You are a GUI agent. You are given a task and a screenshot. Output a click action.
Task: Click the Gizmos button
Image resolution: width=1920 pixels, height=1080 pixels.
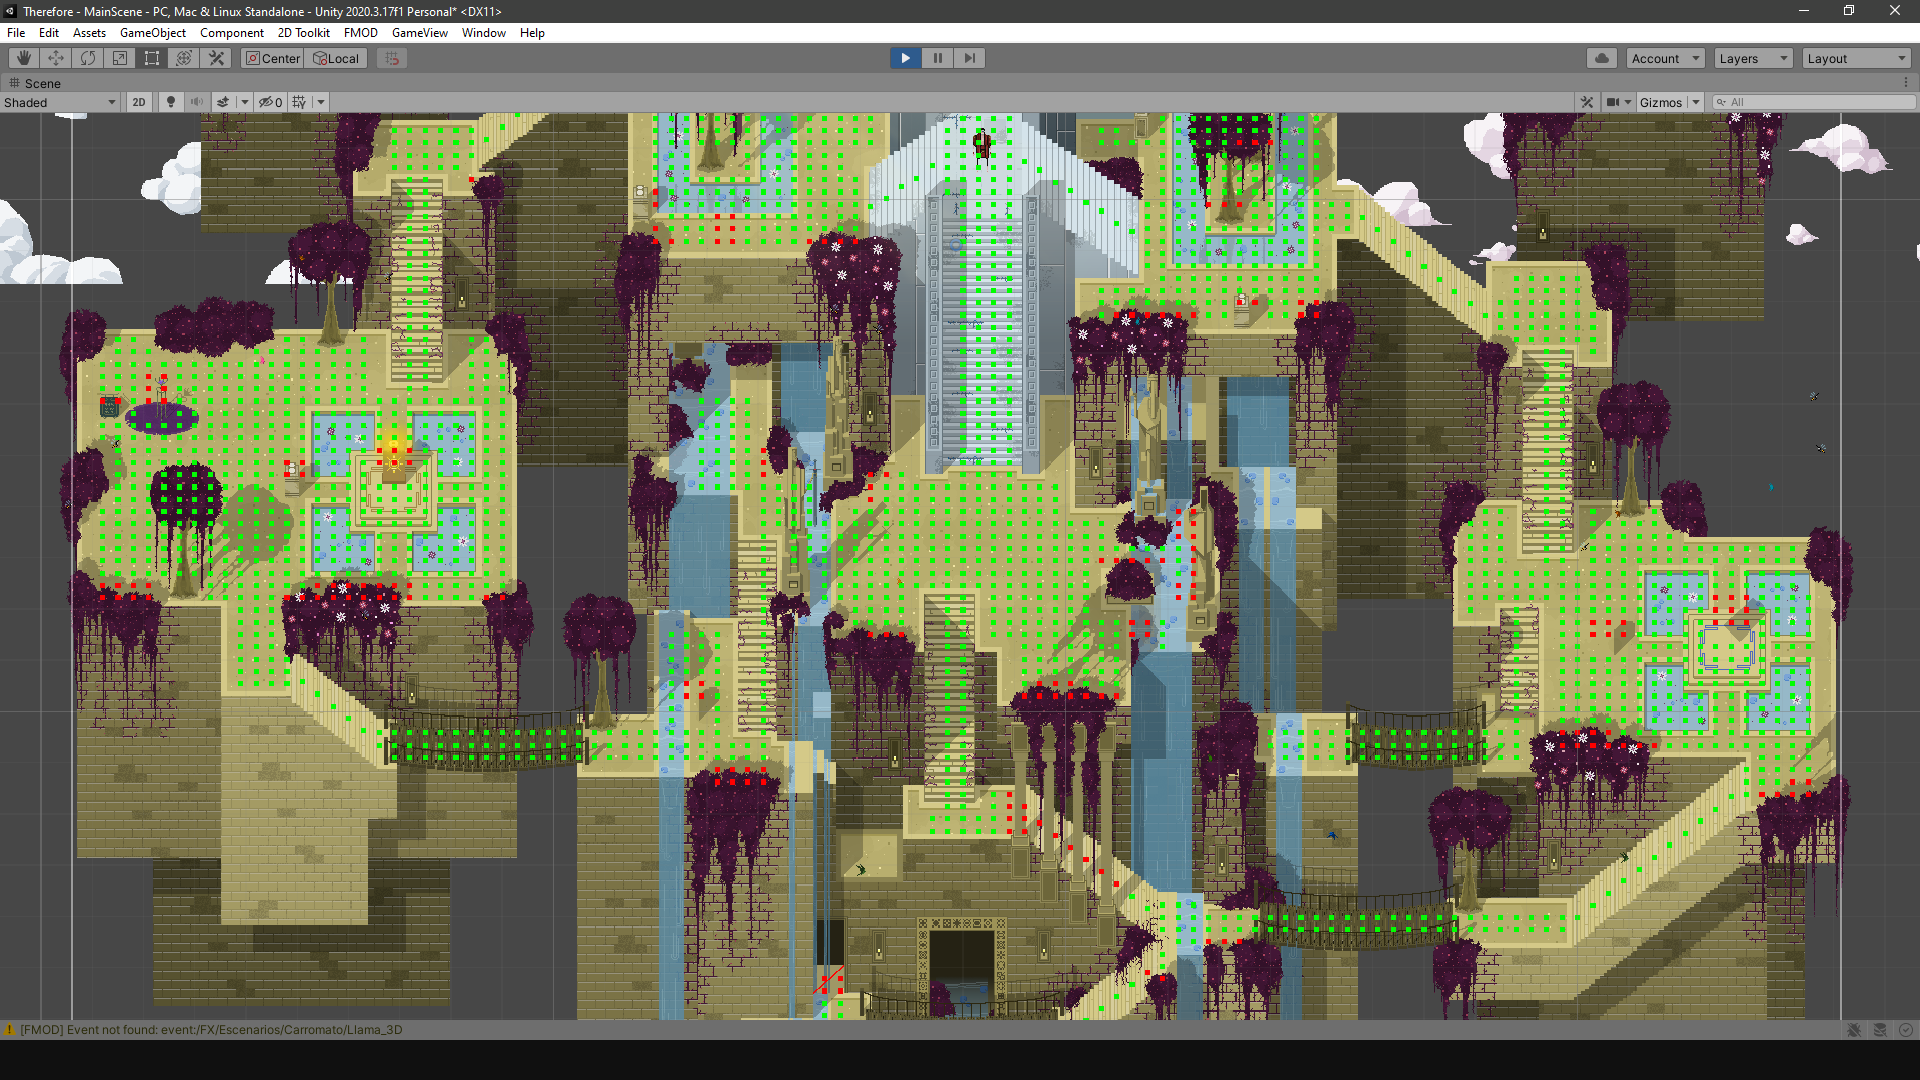1660,102
